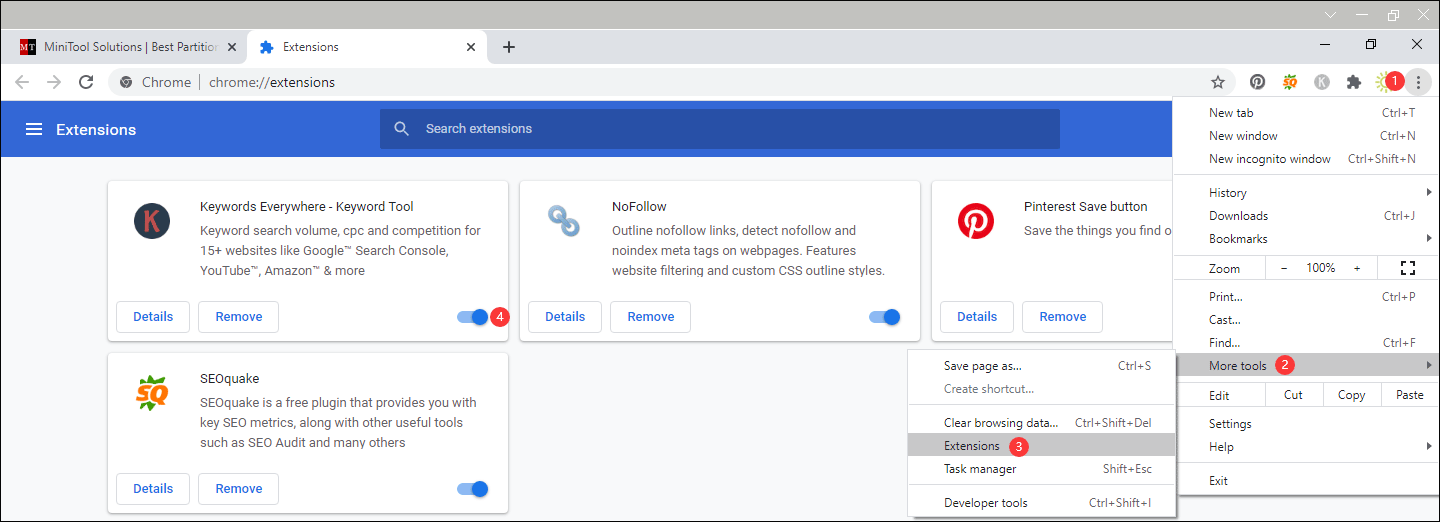The image size is (1440, 522).
Task: Increase zoom with the plus button
Action: coord(1357,268)
